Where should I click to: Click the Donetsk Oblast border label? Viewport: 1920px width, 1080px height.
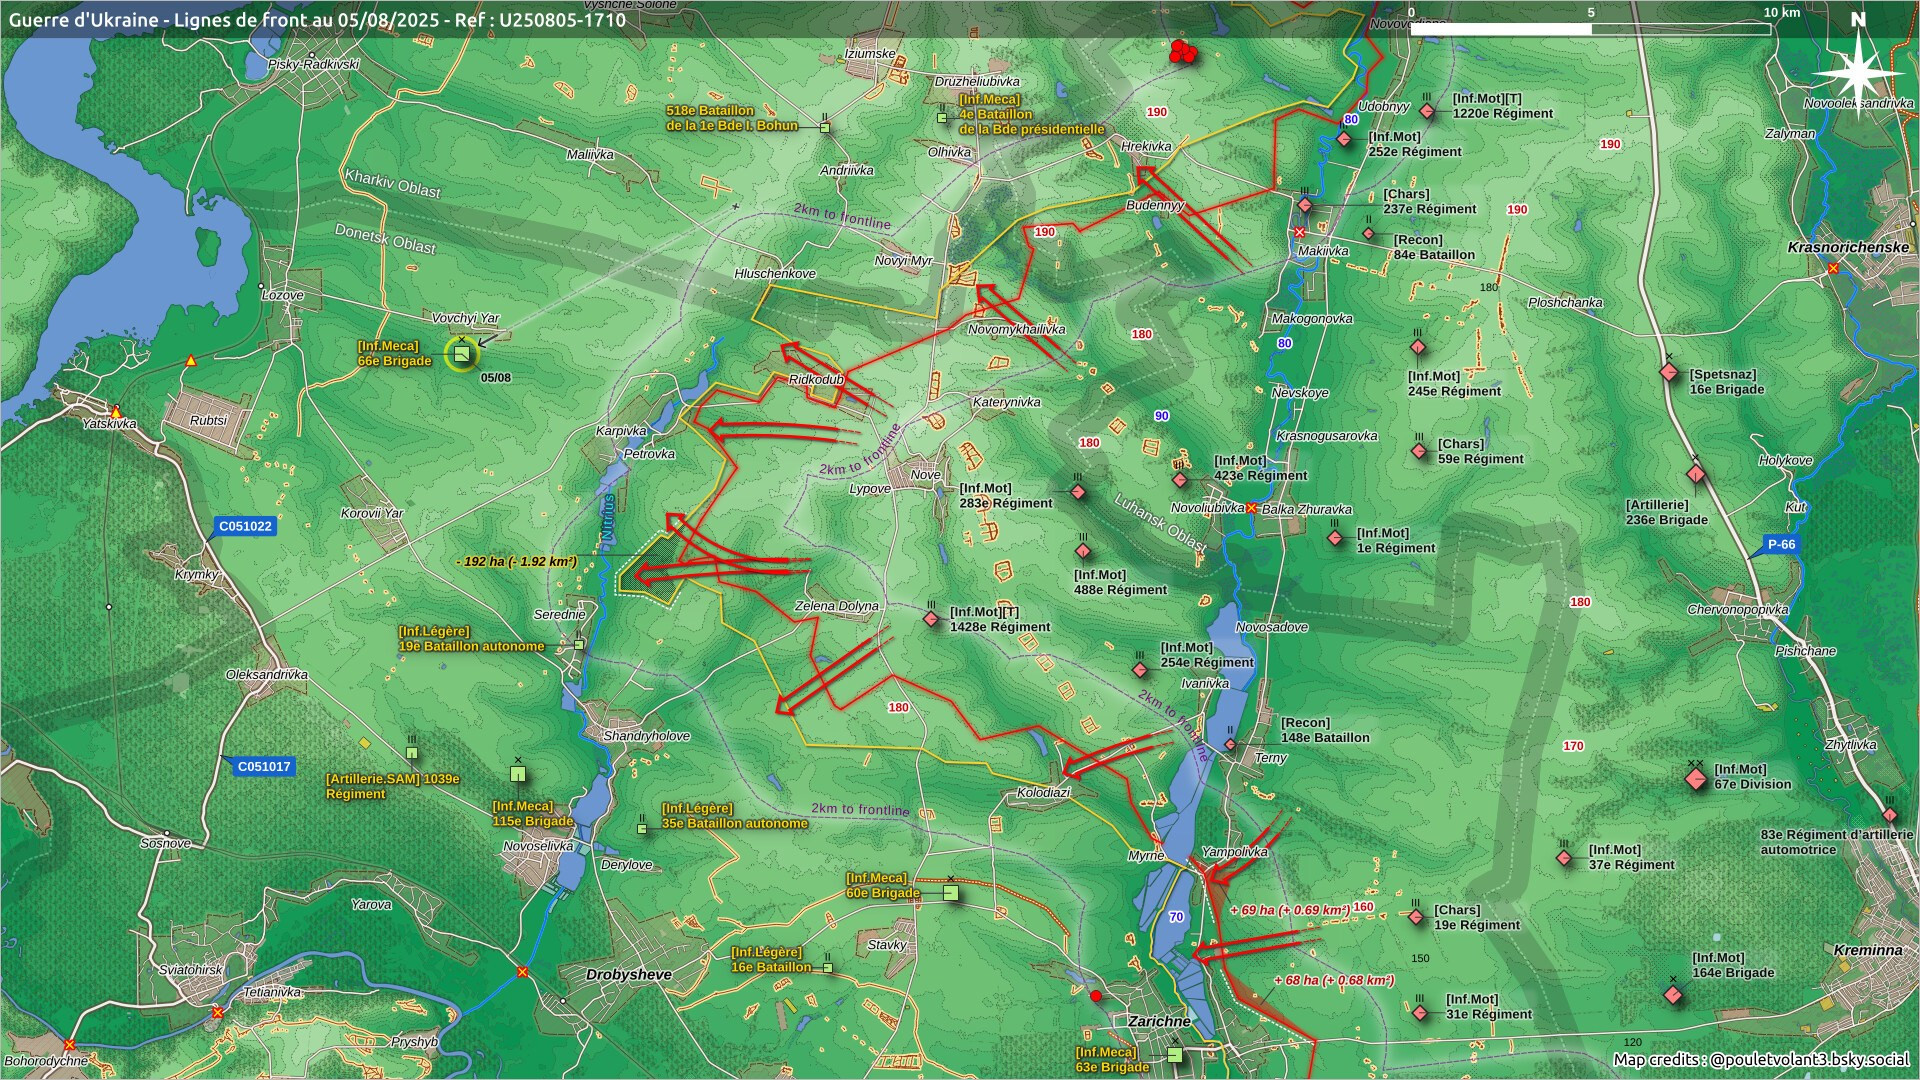point(385,238)
